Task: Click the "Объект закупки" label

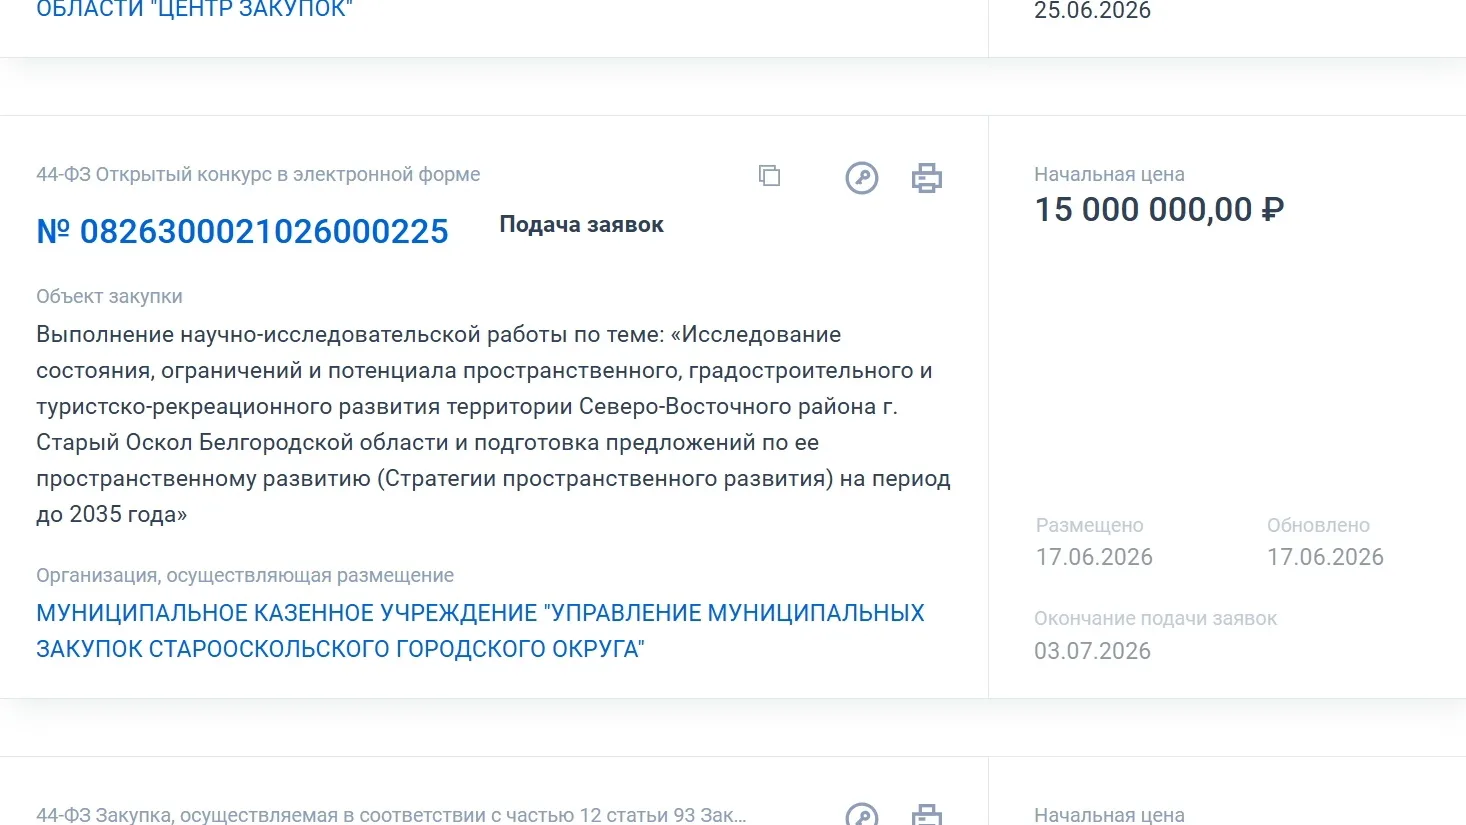Action: pyautogui.click(x=109, y=296)
